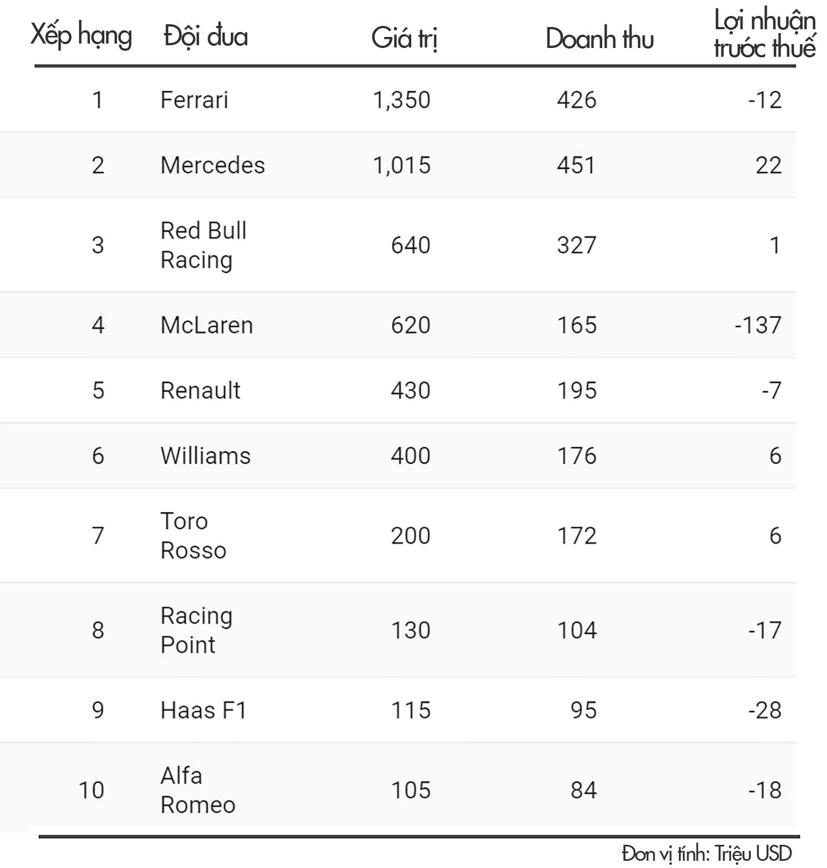Click the Renault team name
Viewport: 827px width, 868px height.
point(200,390)
